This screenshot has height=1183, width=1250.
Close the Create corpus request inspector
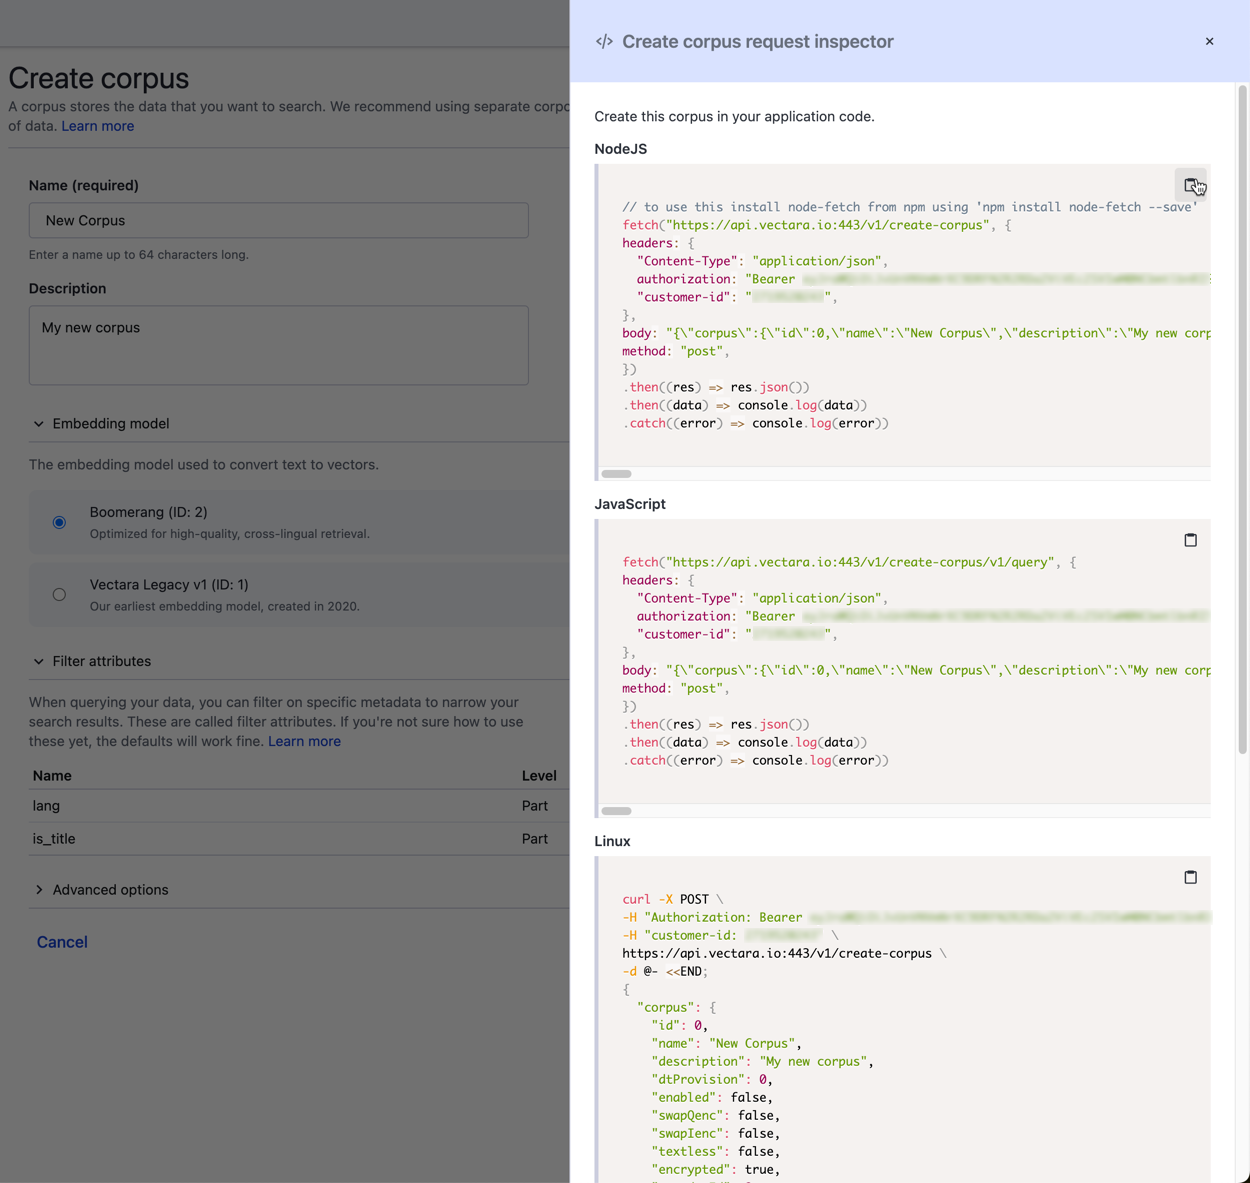click(1209, 41)
